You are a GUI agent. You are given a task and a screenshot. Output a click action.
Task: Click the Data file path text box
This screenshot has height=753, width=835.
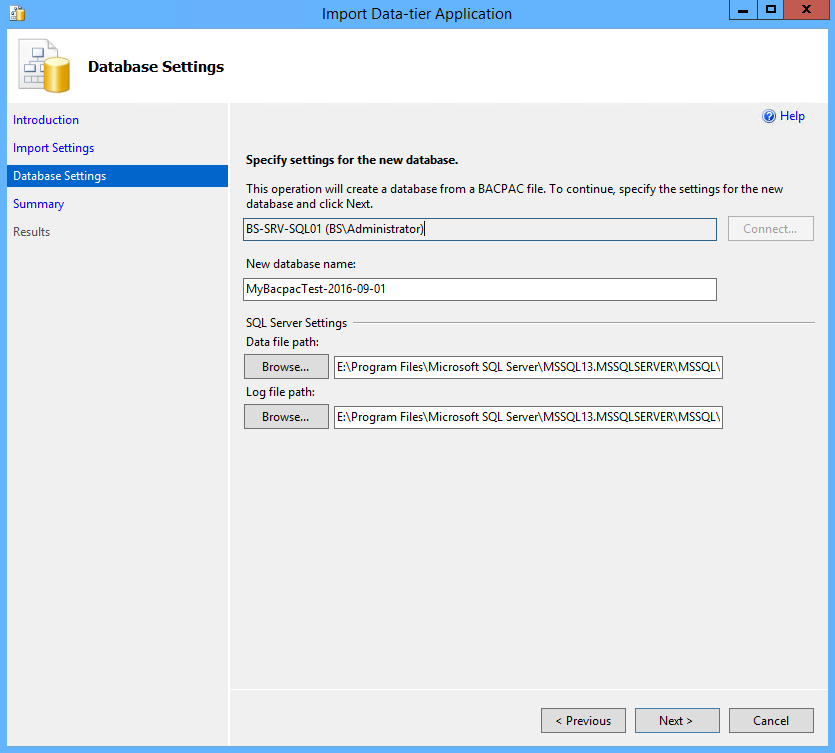point(528,367)
